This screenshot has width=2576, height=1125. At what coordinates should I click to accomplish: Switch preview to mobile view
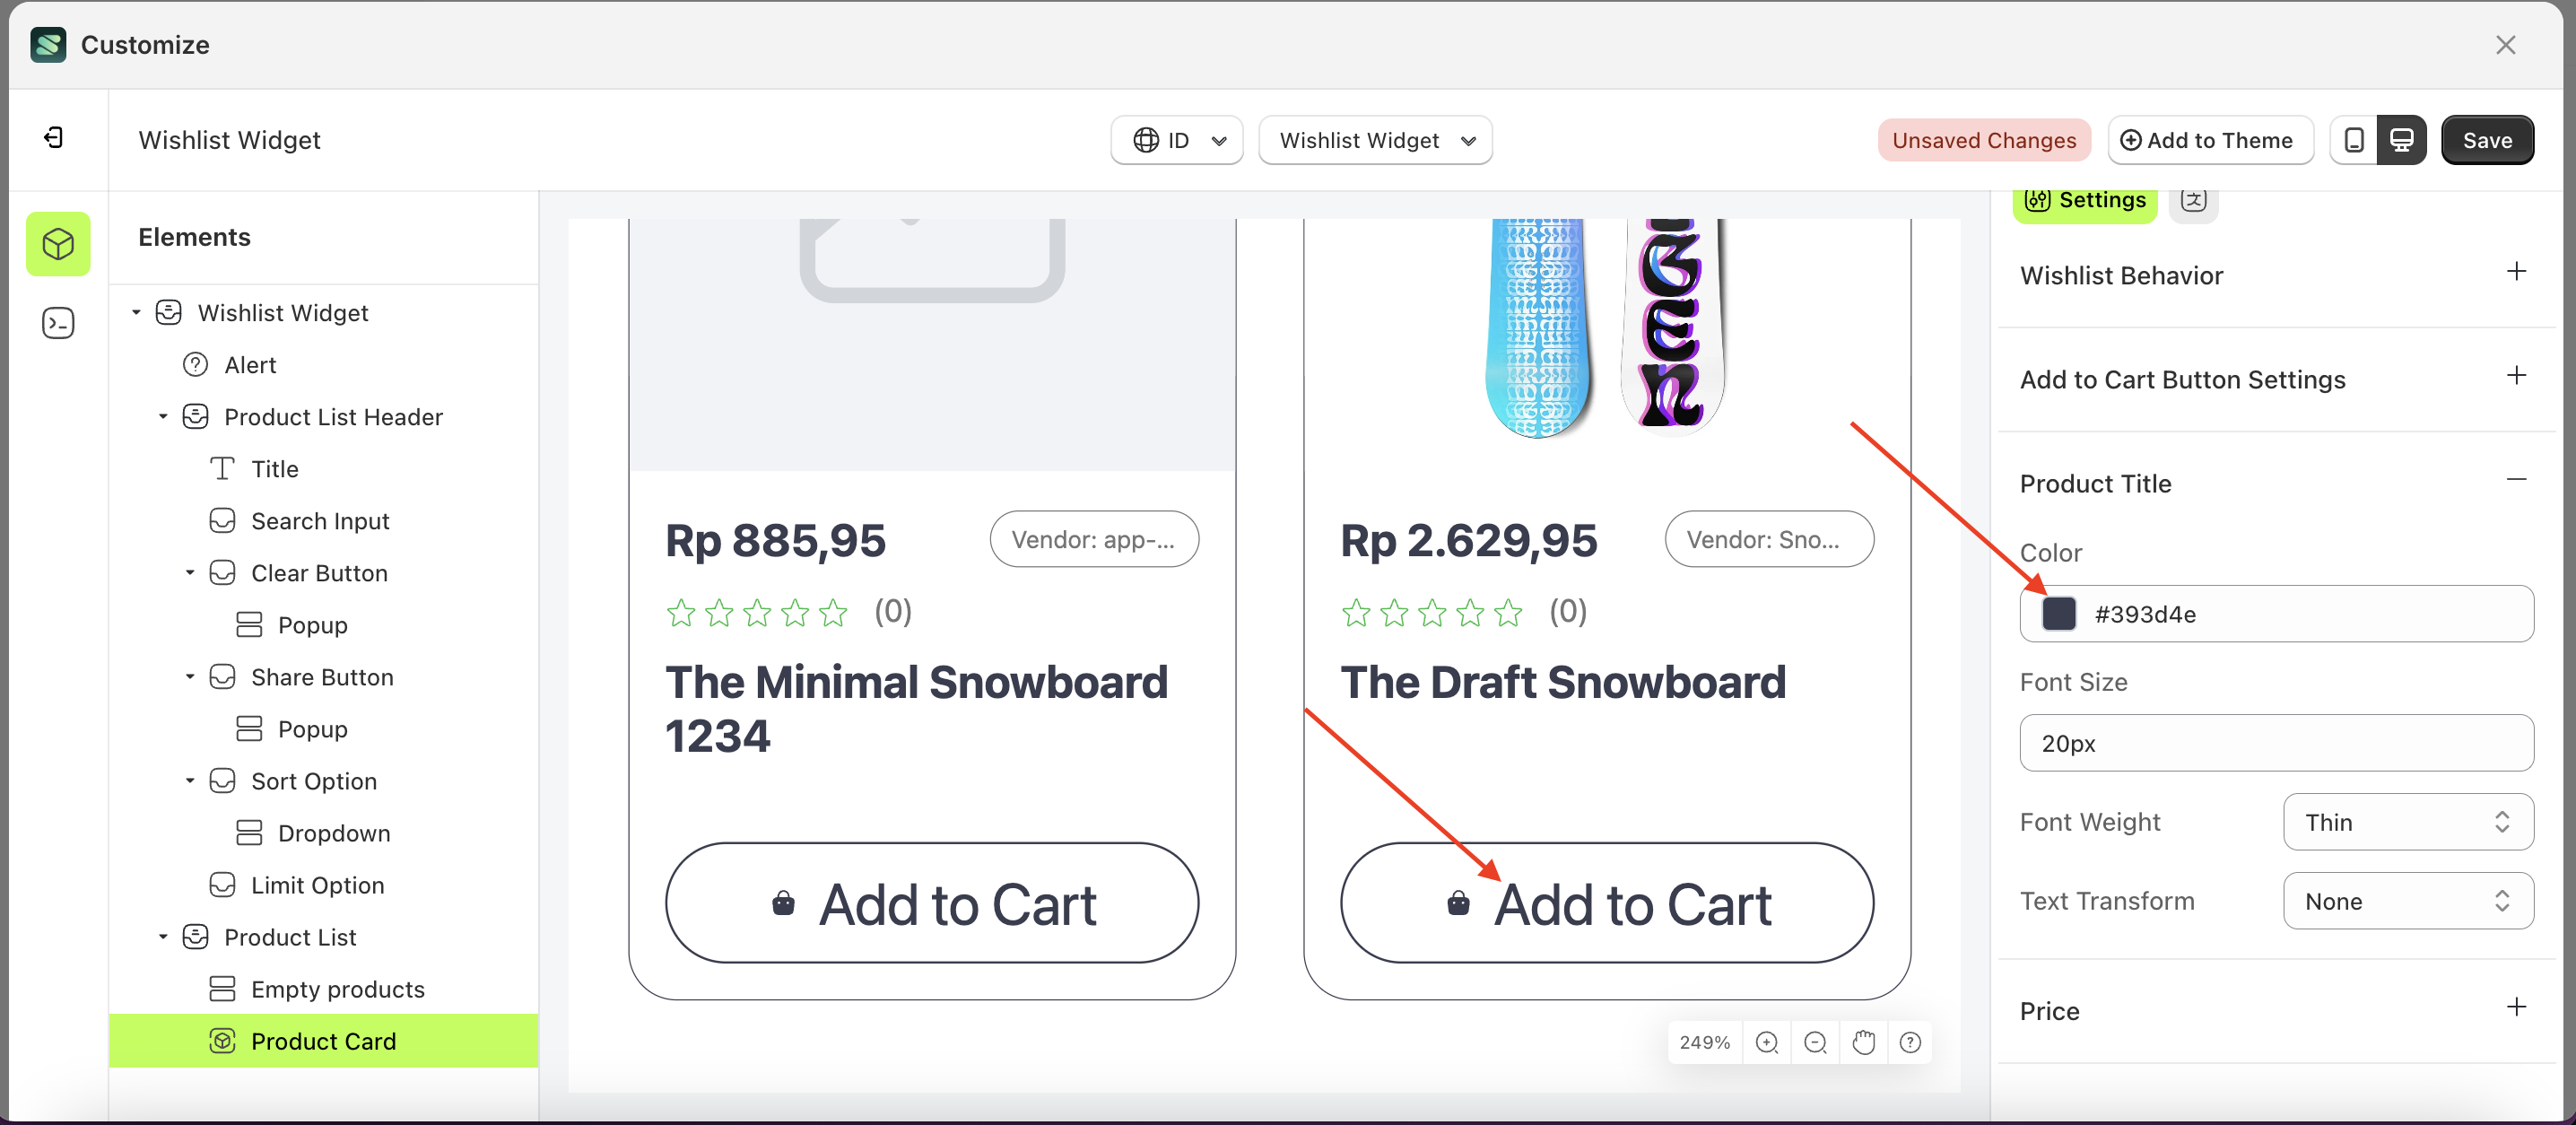click(x=2355, y=140)
